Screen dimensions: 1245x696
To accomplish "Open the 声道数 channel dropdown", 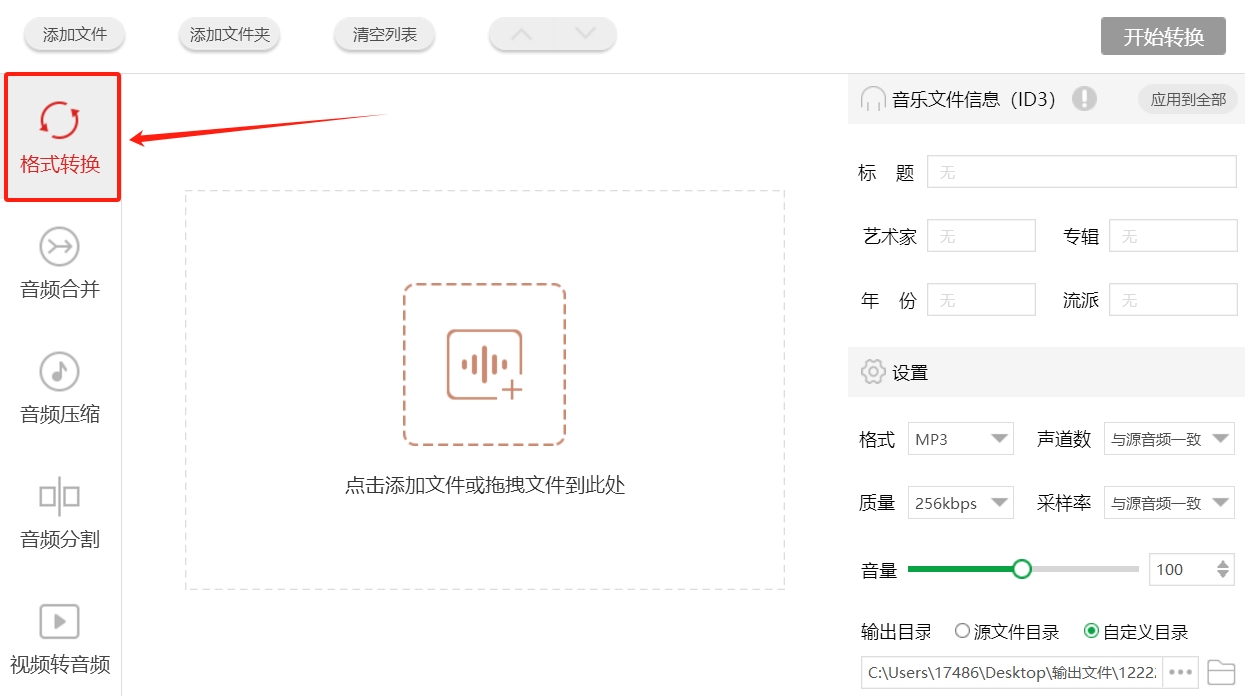I will coord(1168,438).
